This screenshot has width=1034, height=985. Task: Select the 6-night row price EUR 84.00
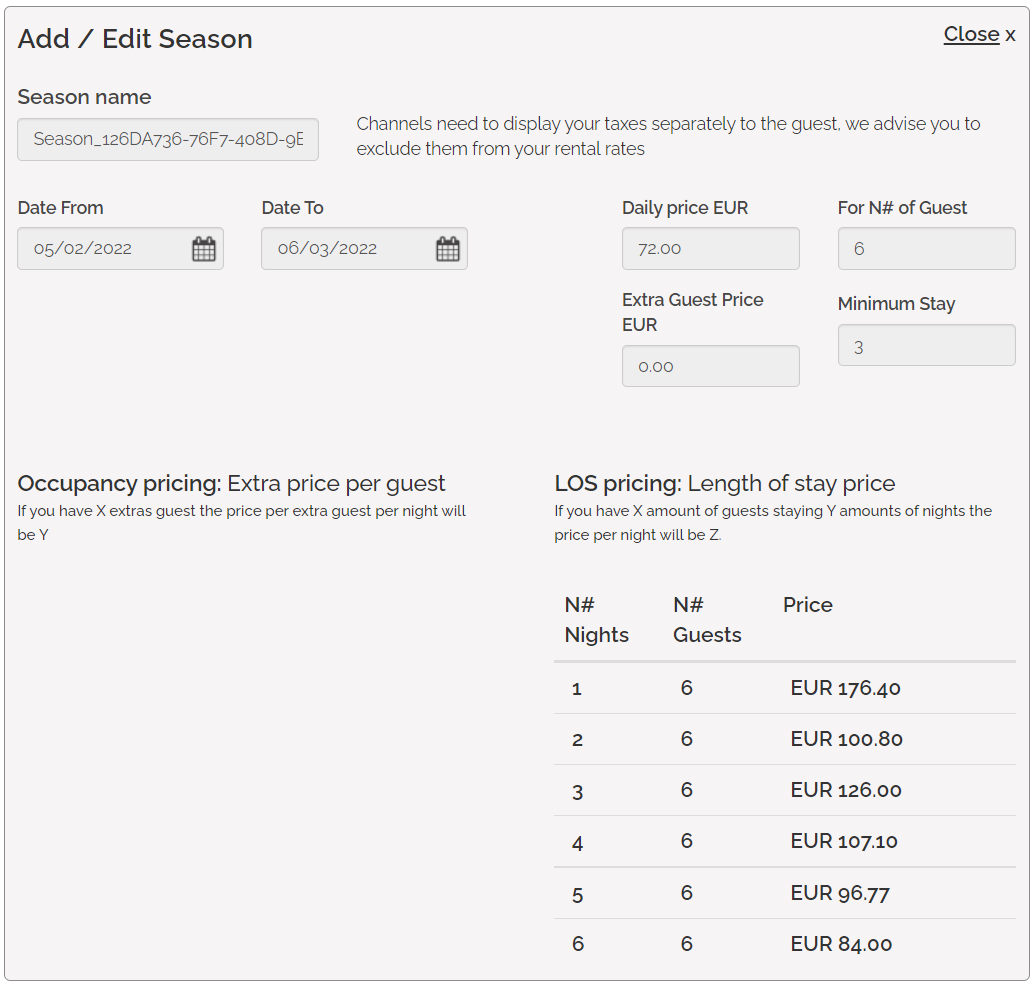(x=841, y=943)
